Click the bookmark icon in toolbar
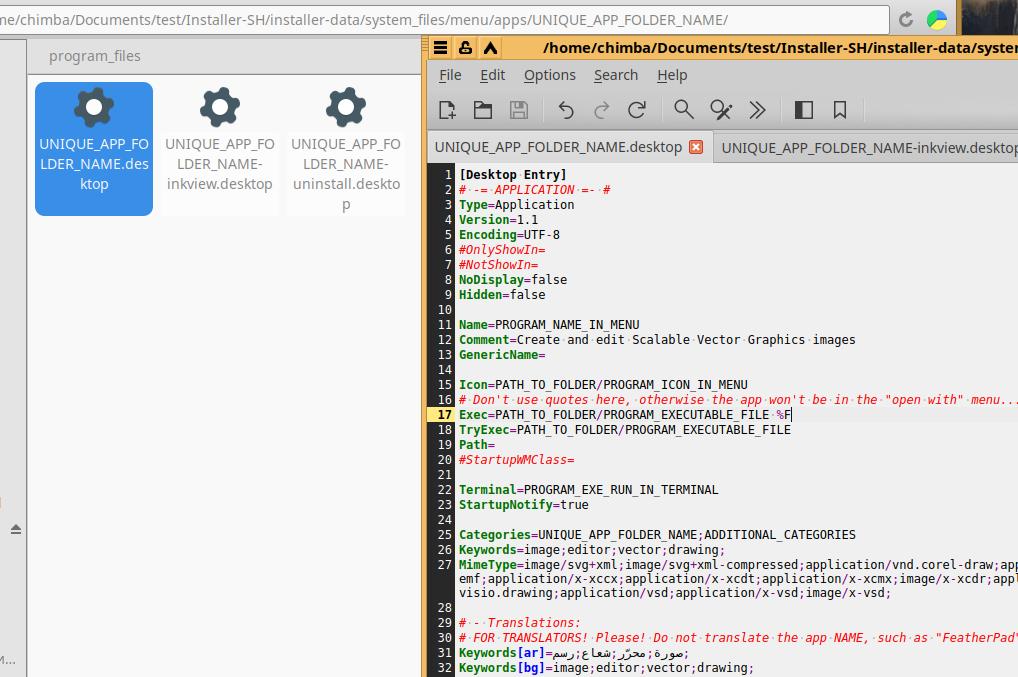 (x=840, y=110)
